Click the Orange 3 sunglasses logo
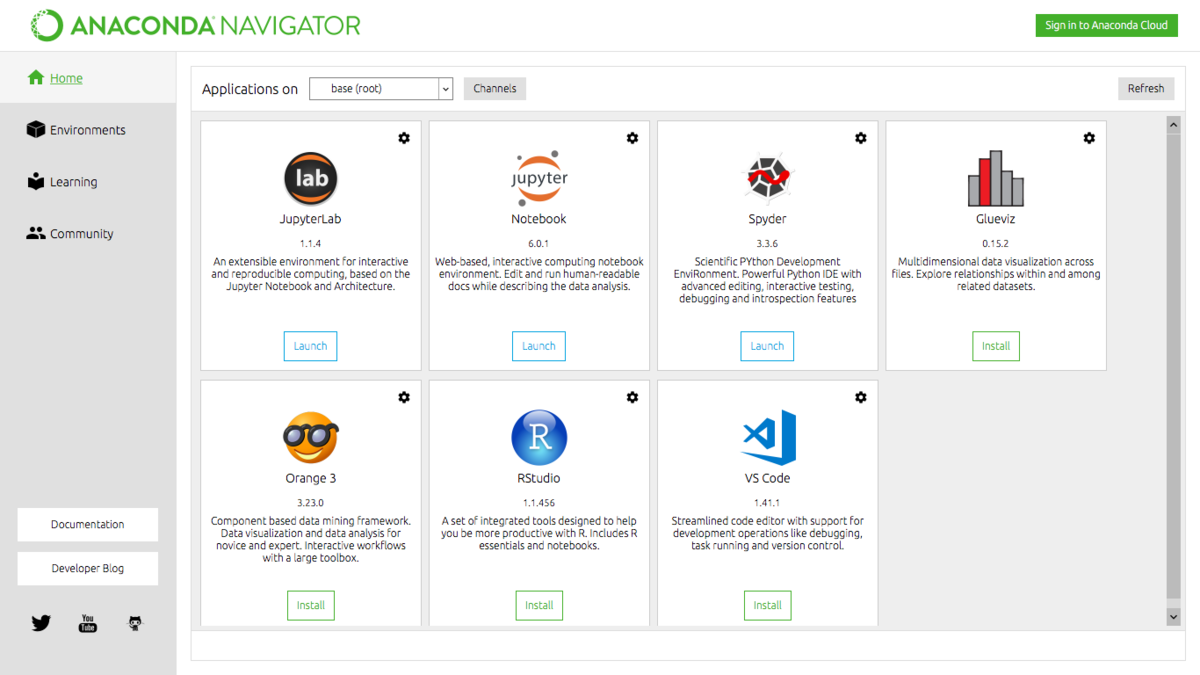 coord(311,437)
